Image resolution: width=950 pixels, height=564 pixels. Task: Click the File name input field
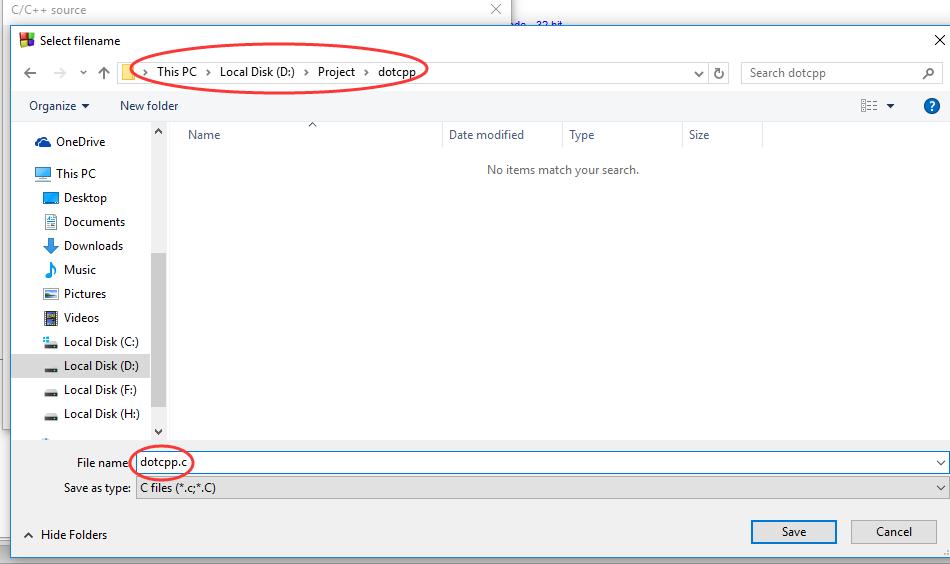pyautogui.click(x=542, y=463)
